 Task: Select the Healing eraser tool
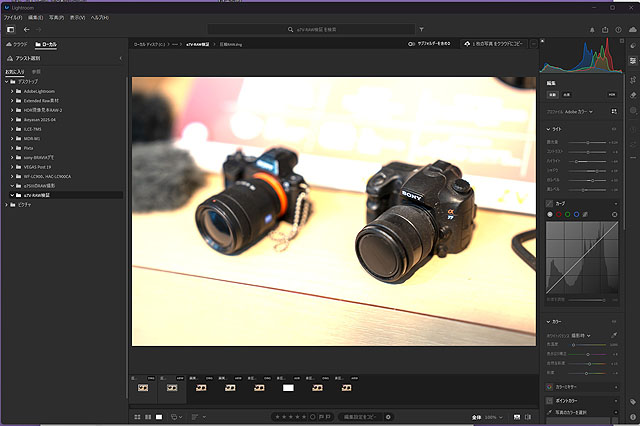(633, 95)
